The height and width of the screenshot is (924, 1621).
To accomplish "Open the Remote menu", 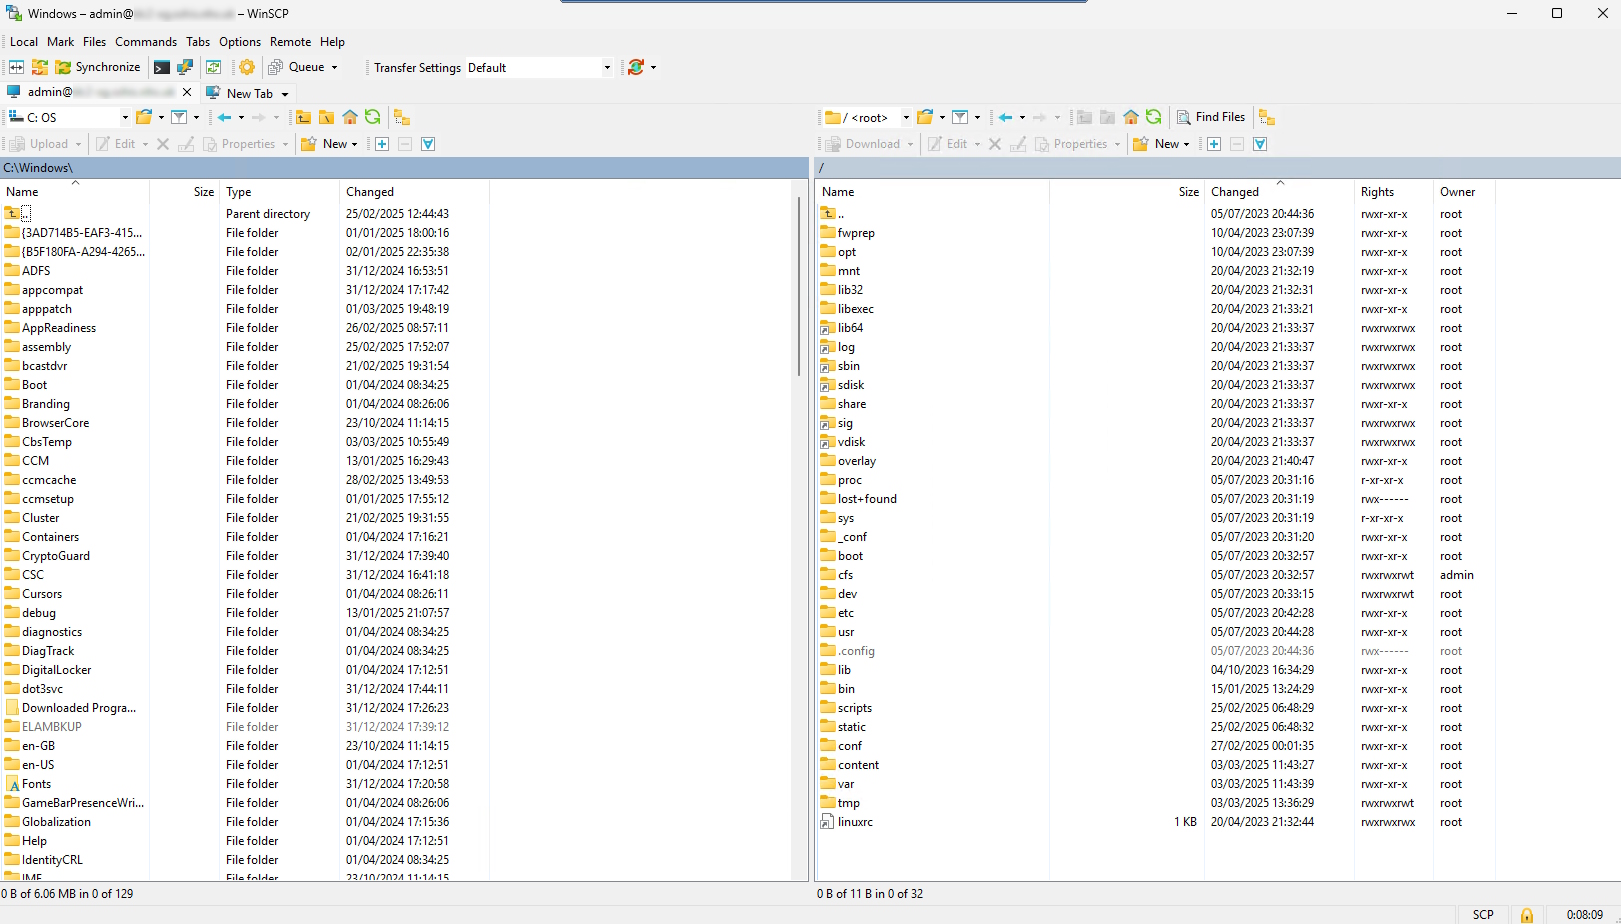I will coord(290,42).
